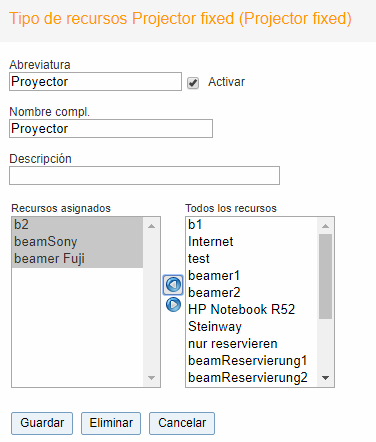Image resolution: width=376 pixels, height=442 pixels.
Task: Select Steinway resource in list
Action: click(252, 327)
